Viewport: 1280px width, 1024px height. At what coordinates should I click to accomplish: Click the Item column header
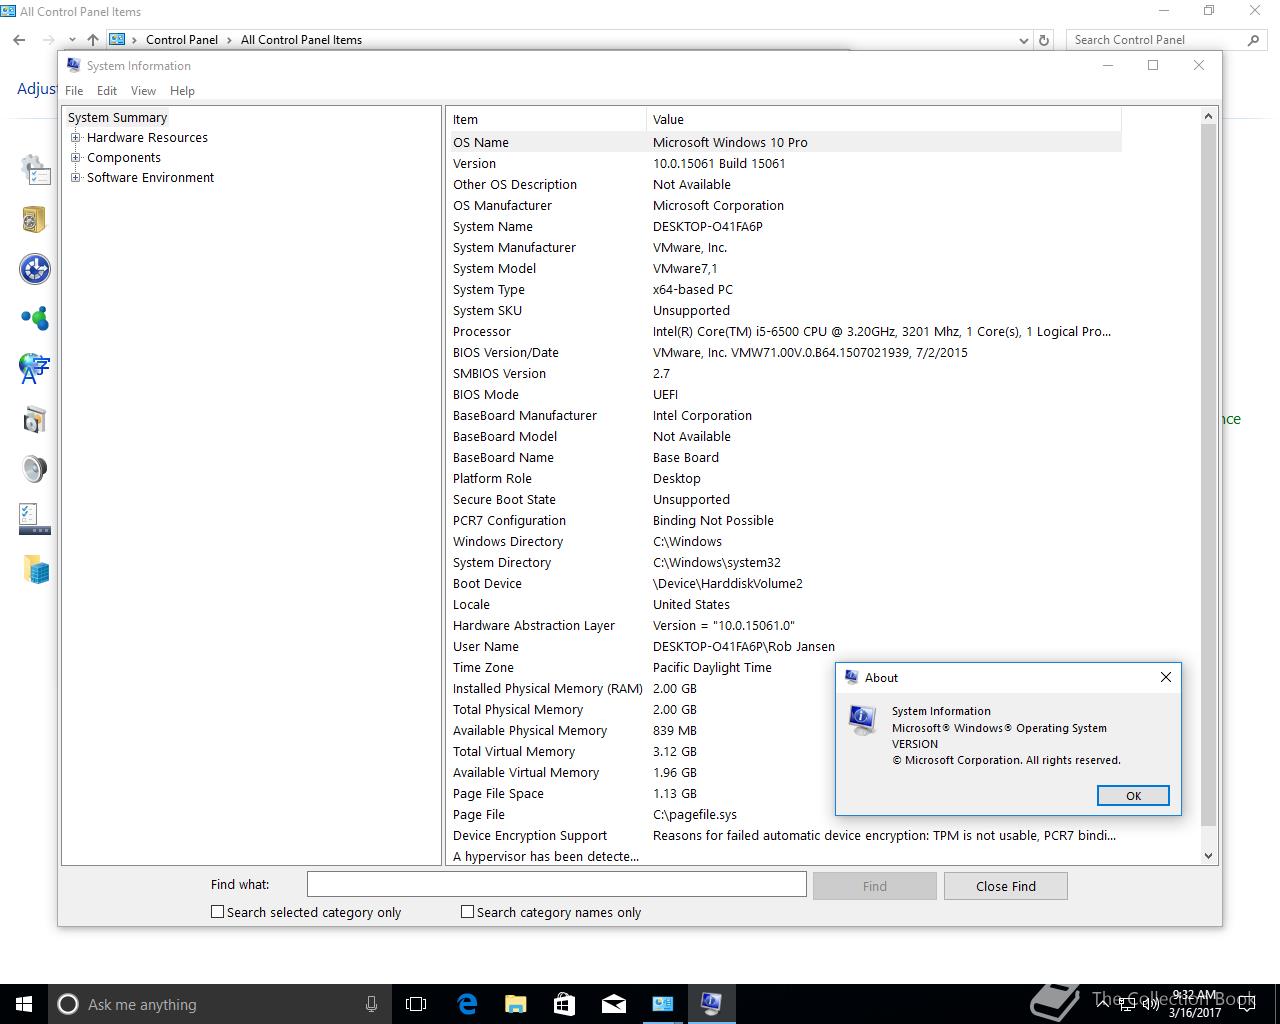[548, 119]
